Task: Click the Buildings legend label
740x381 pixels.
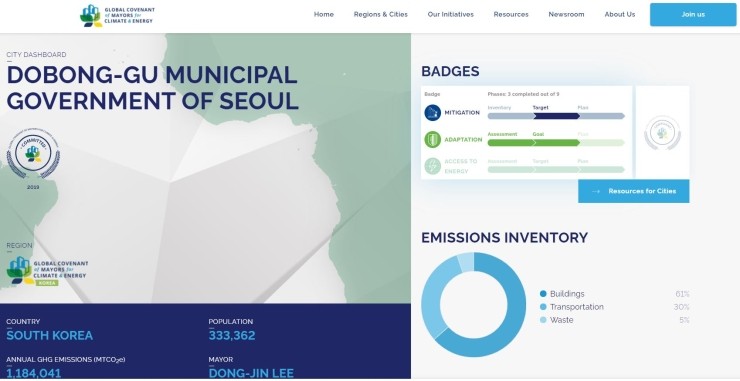Action: tap(567, 294)
